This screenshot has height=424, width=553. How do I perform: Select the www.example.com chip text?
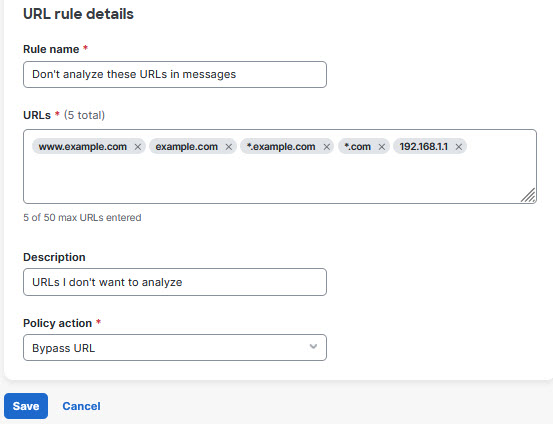83,147
